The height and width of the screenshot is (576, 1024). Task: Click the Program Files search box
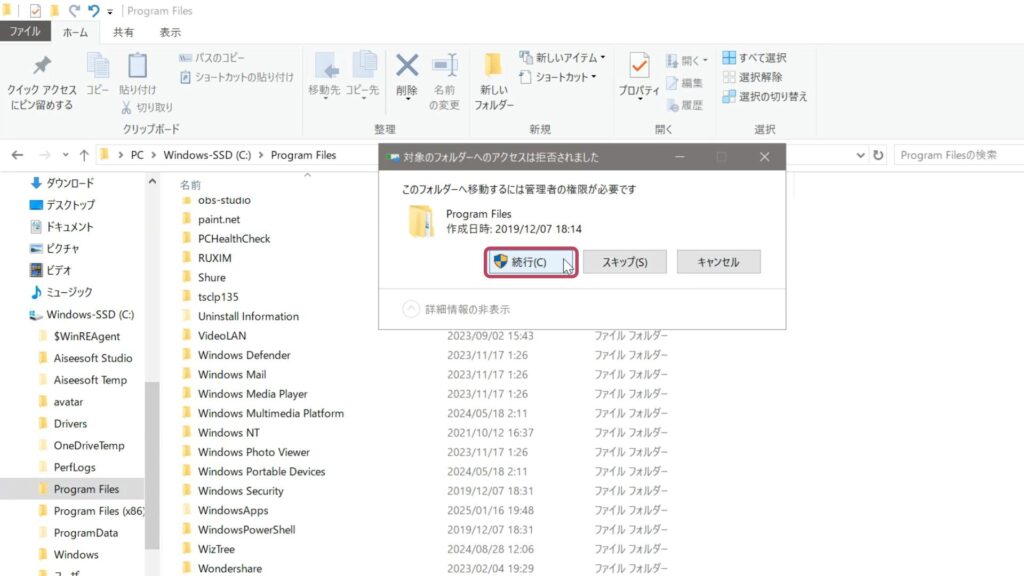[x=955, y=155]
